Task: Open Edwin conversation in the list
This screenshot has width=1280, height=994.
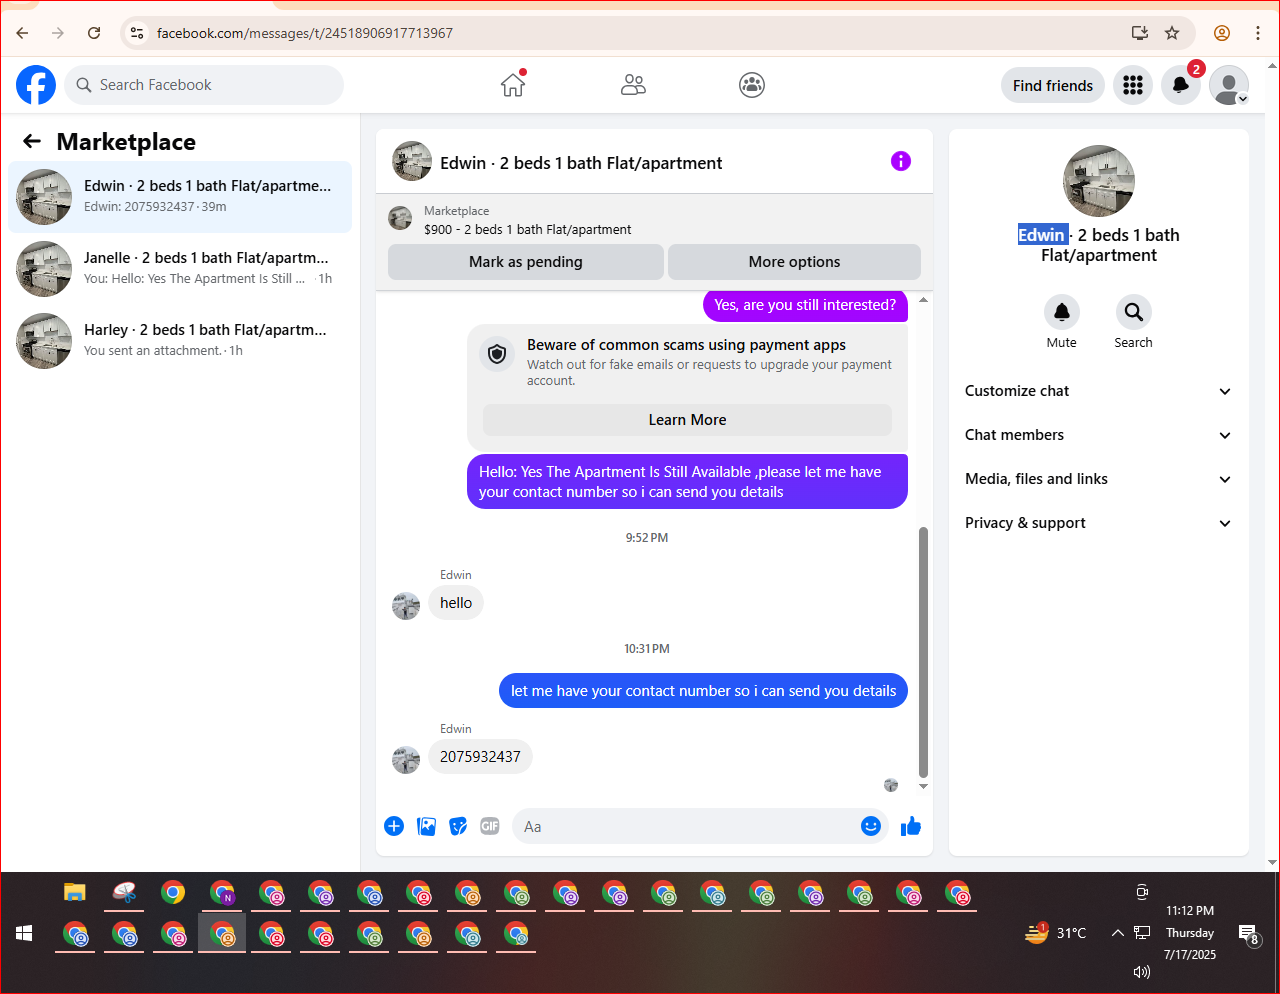Action: pos(180,197)
